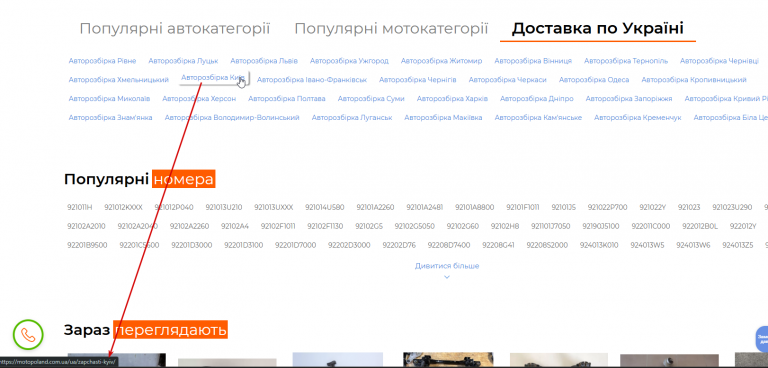
Task: Open Авторозбірка Чернівці link
Action: [719, 61]
